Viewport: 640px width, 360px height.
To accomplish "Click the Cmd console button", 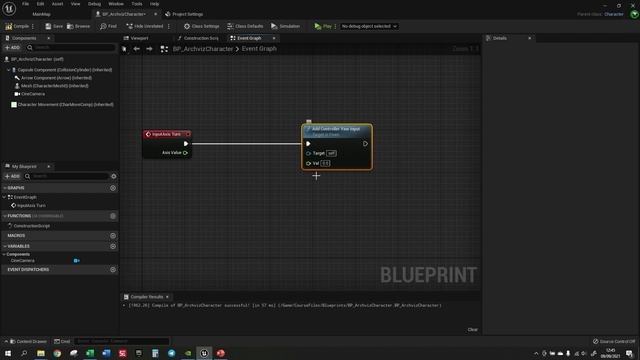I will coord(62,341).
